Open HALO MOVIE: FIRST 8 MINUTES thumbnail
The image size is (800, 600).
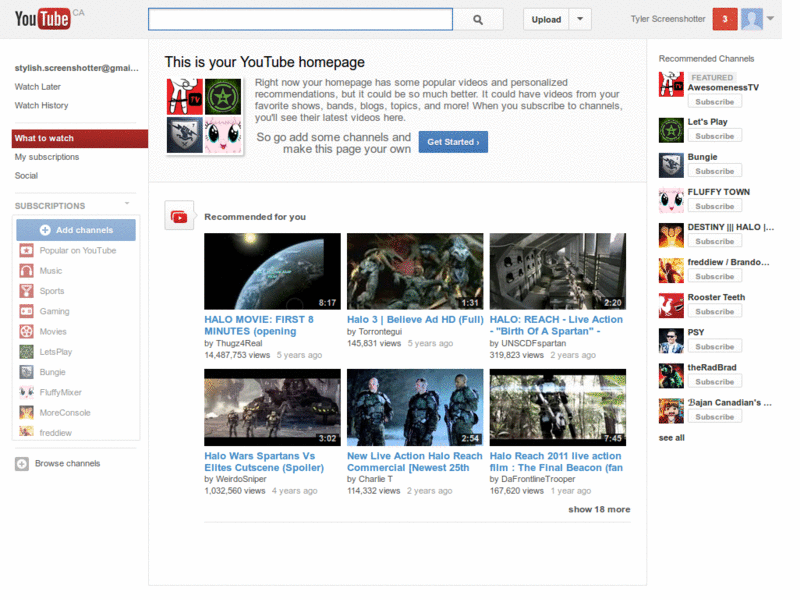[272, 271]
